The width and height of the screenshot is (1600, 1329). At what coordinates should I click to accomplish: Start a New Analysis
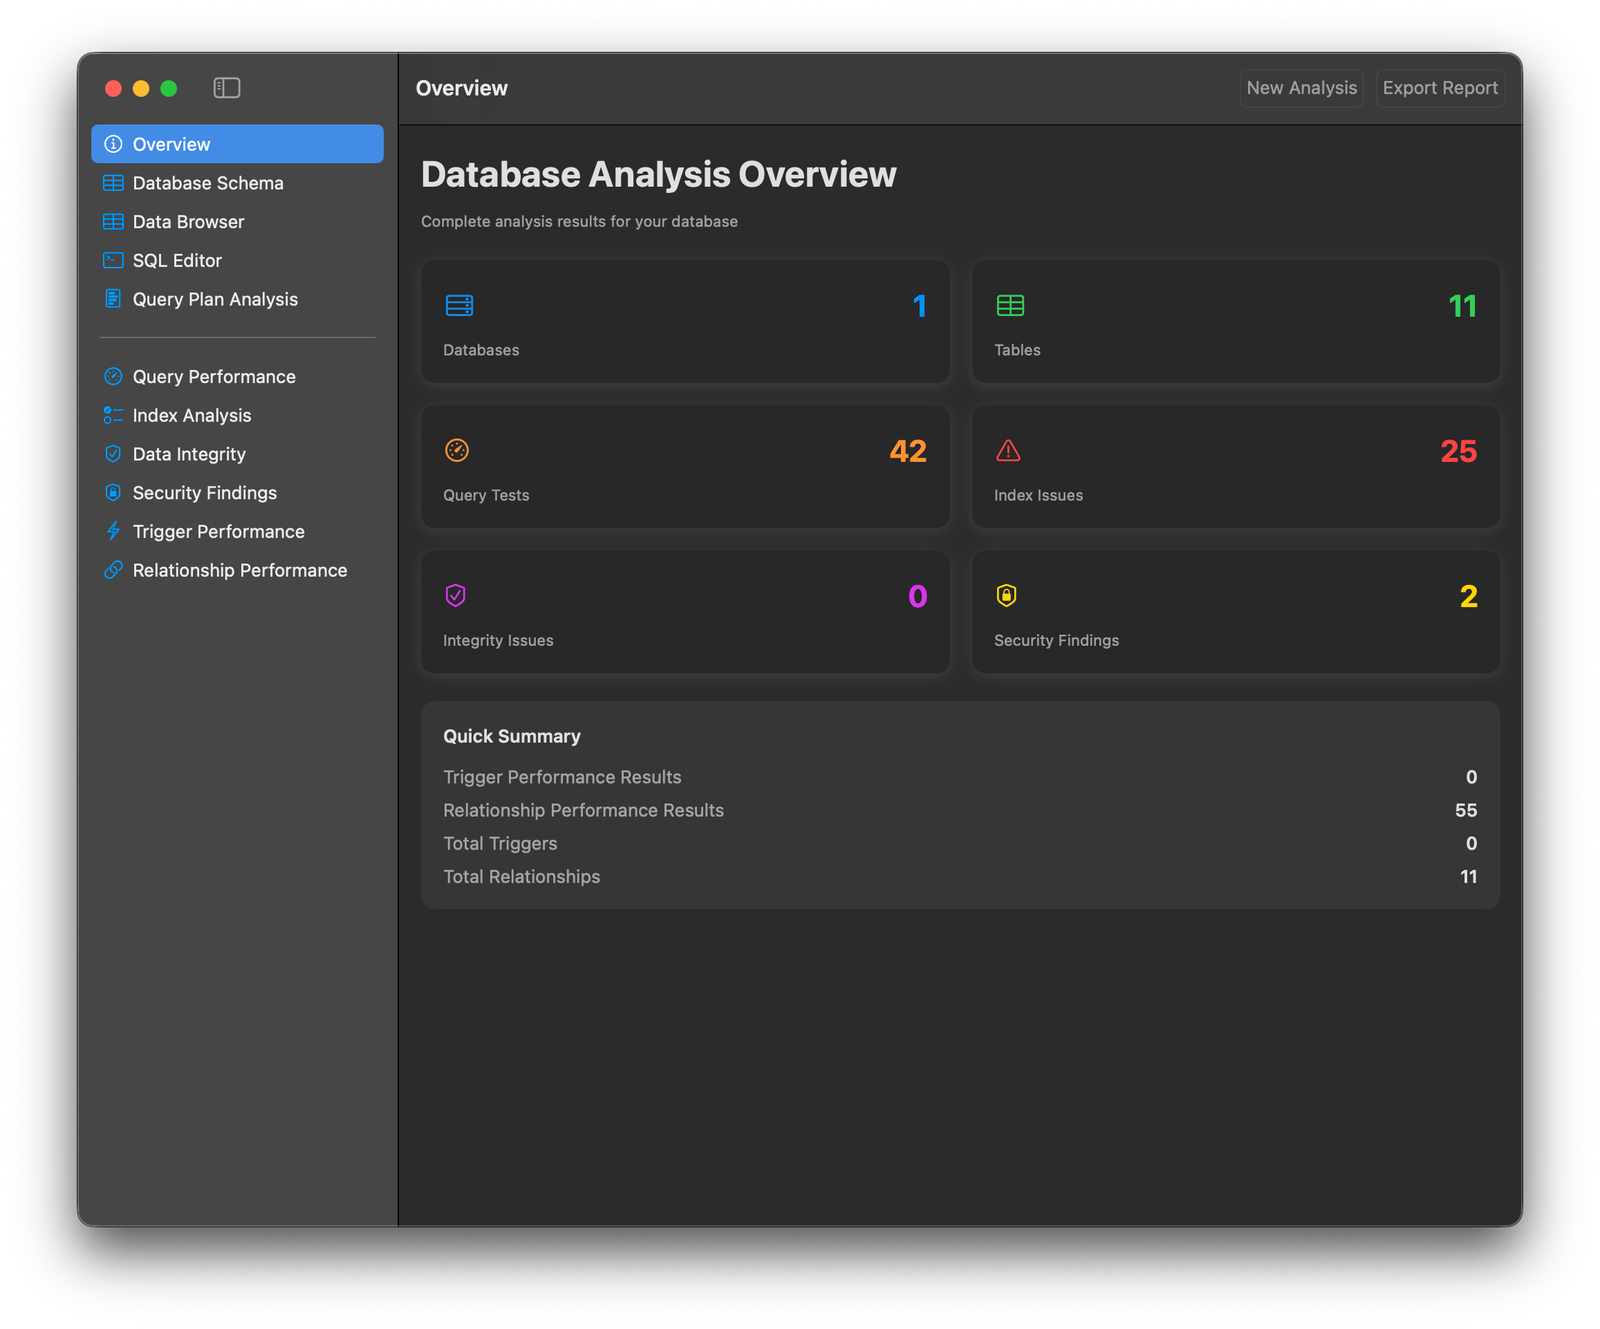[x=1301, y=88]
